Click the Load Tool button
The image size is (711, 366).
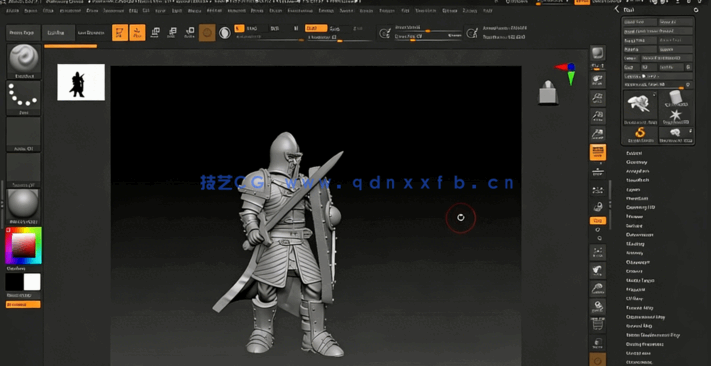click(640, 22)
